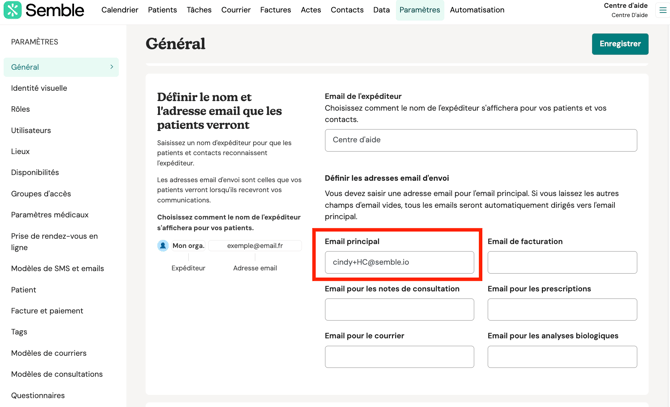Select Email pour les prescriptions field

click(562, 309)
